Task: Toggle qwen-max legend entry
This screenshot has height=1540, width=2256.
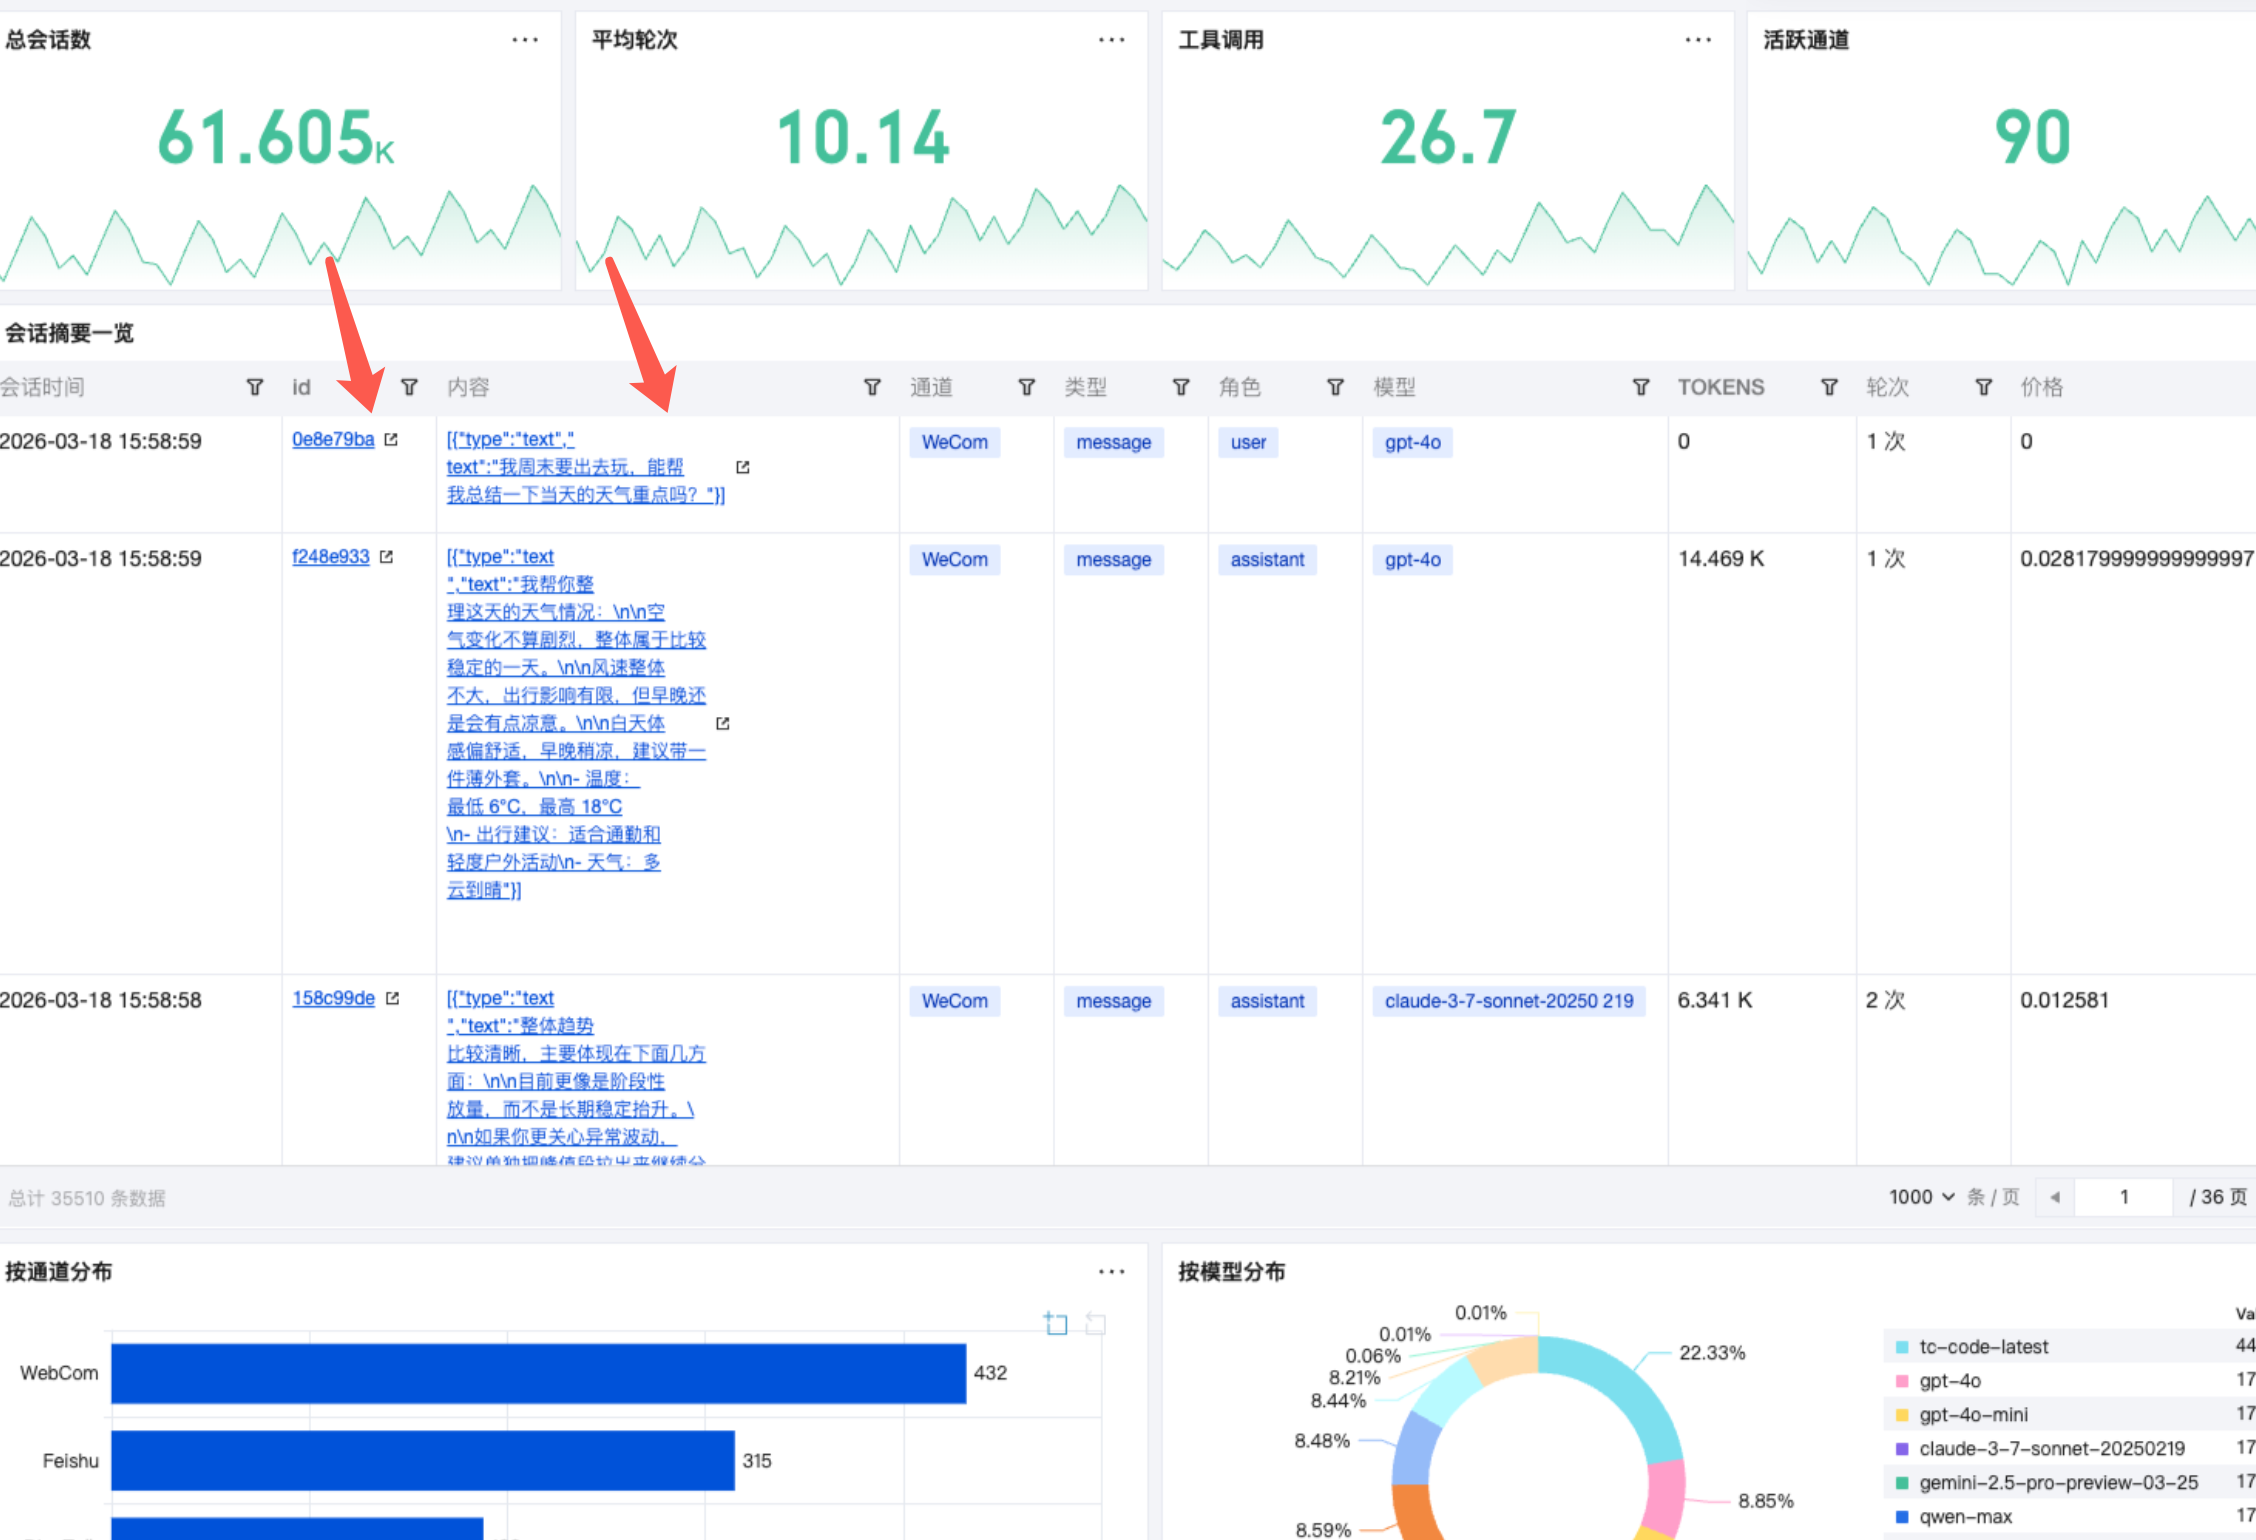Action: pos(1964,1517)
